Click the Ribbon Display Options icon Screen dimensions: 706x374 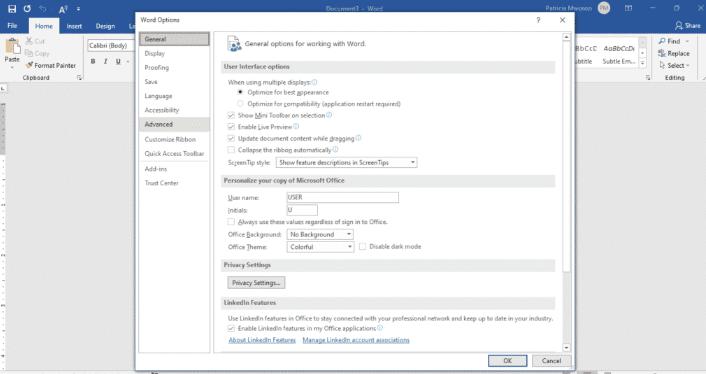628,8
